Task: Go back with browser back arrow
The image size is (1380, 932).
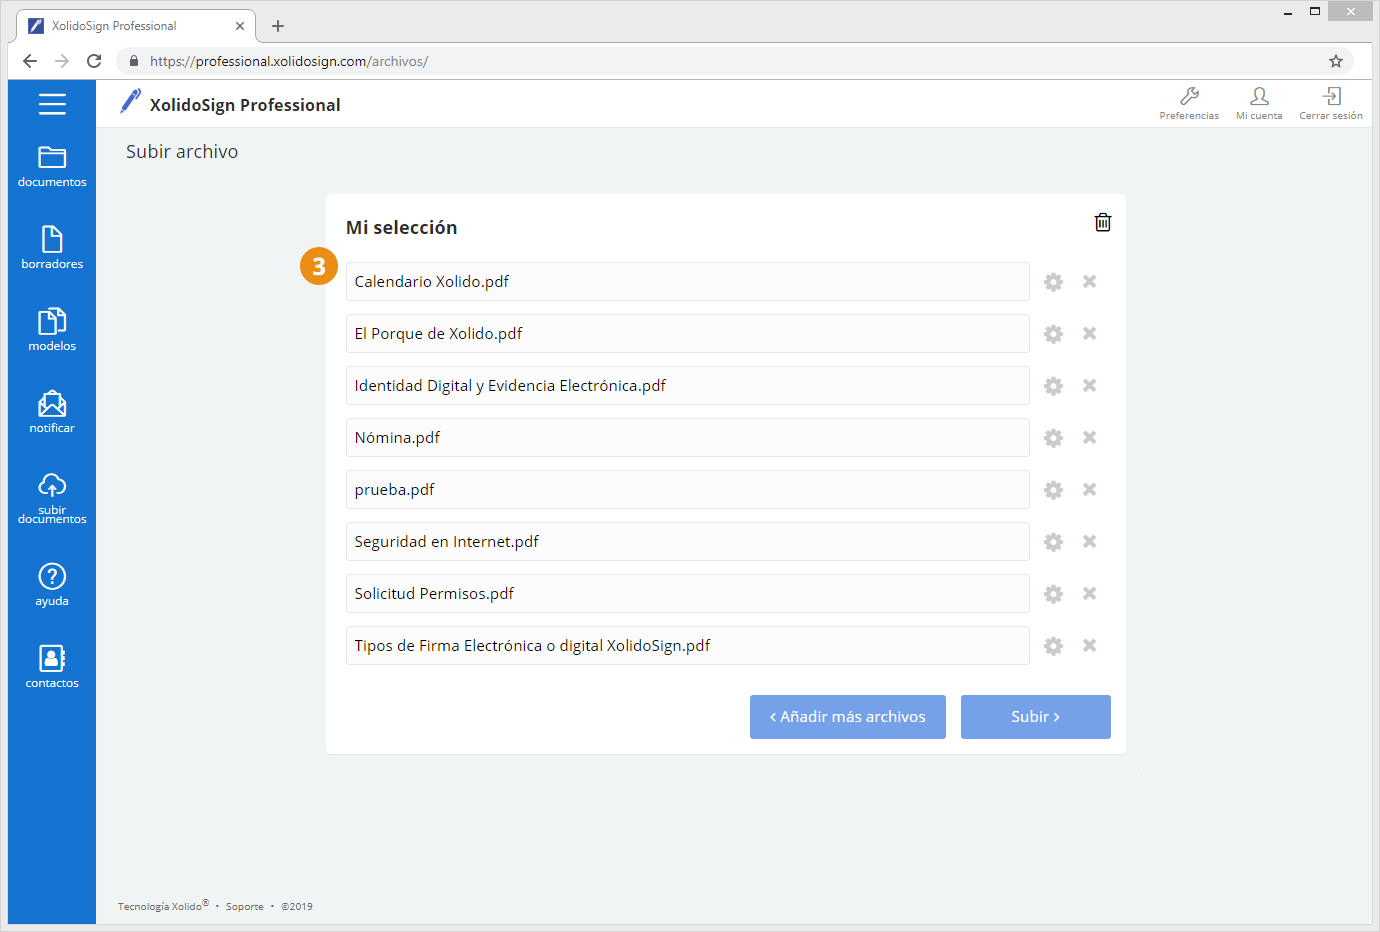Action: point(30,61)
